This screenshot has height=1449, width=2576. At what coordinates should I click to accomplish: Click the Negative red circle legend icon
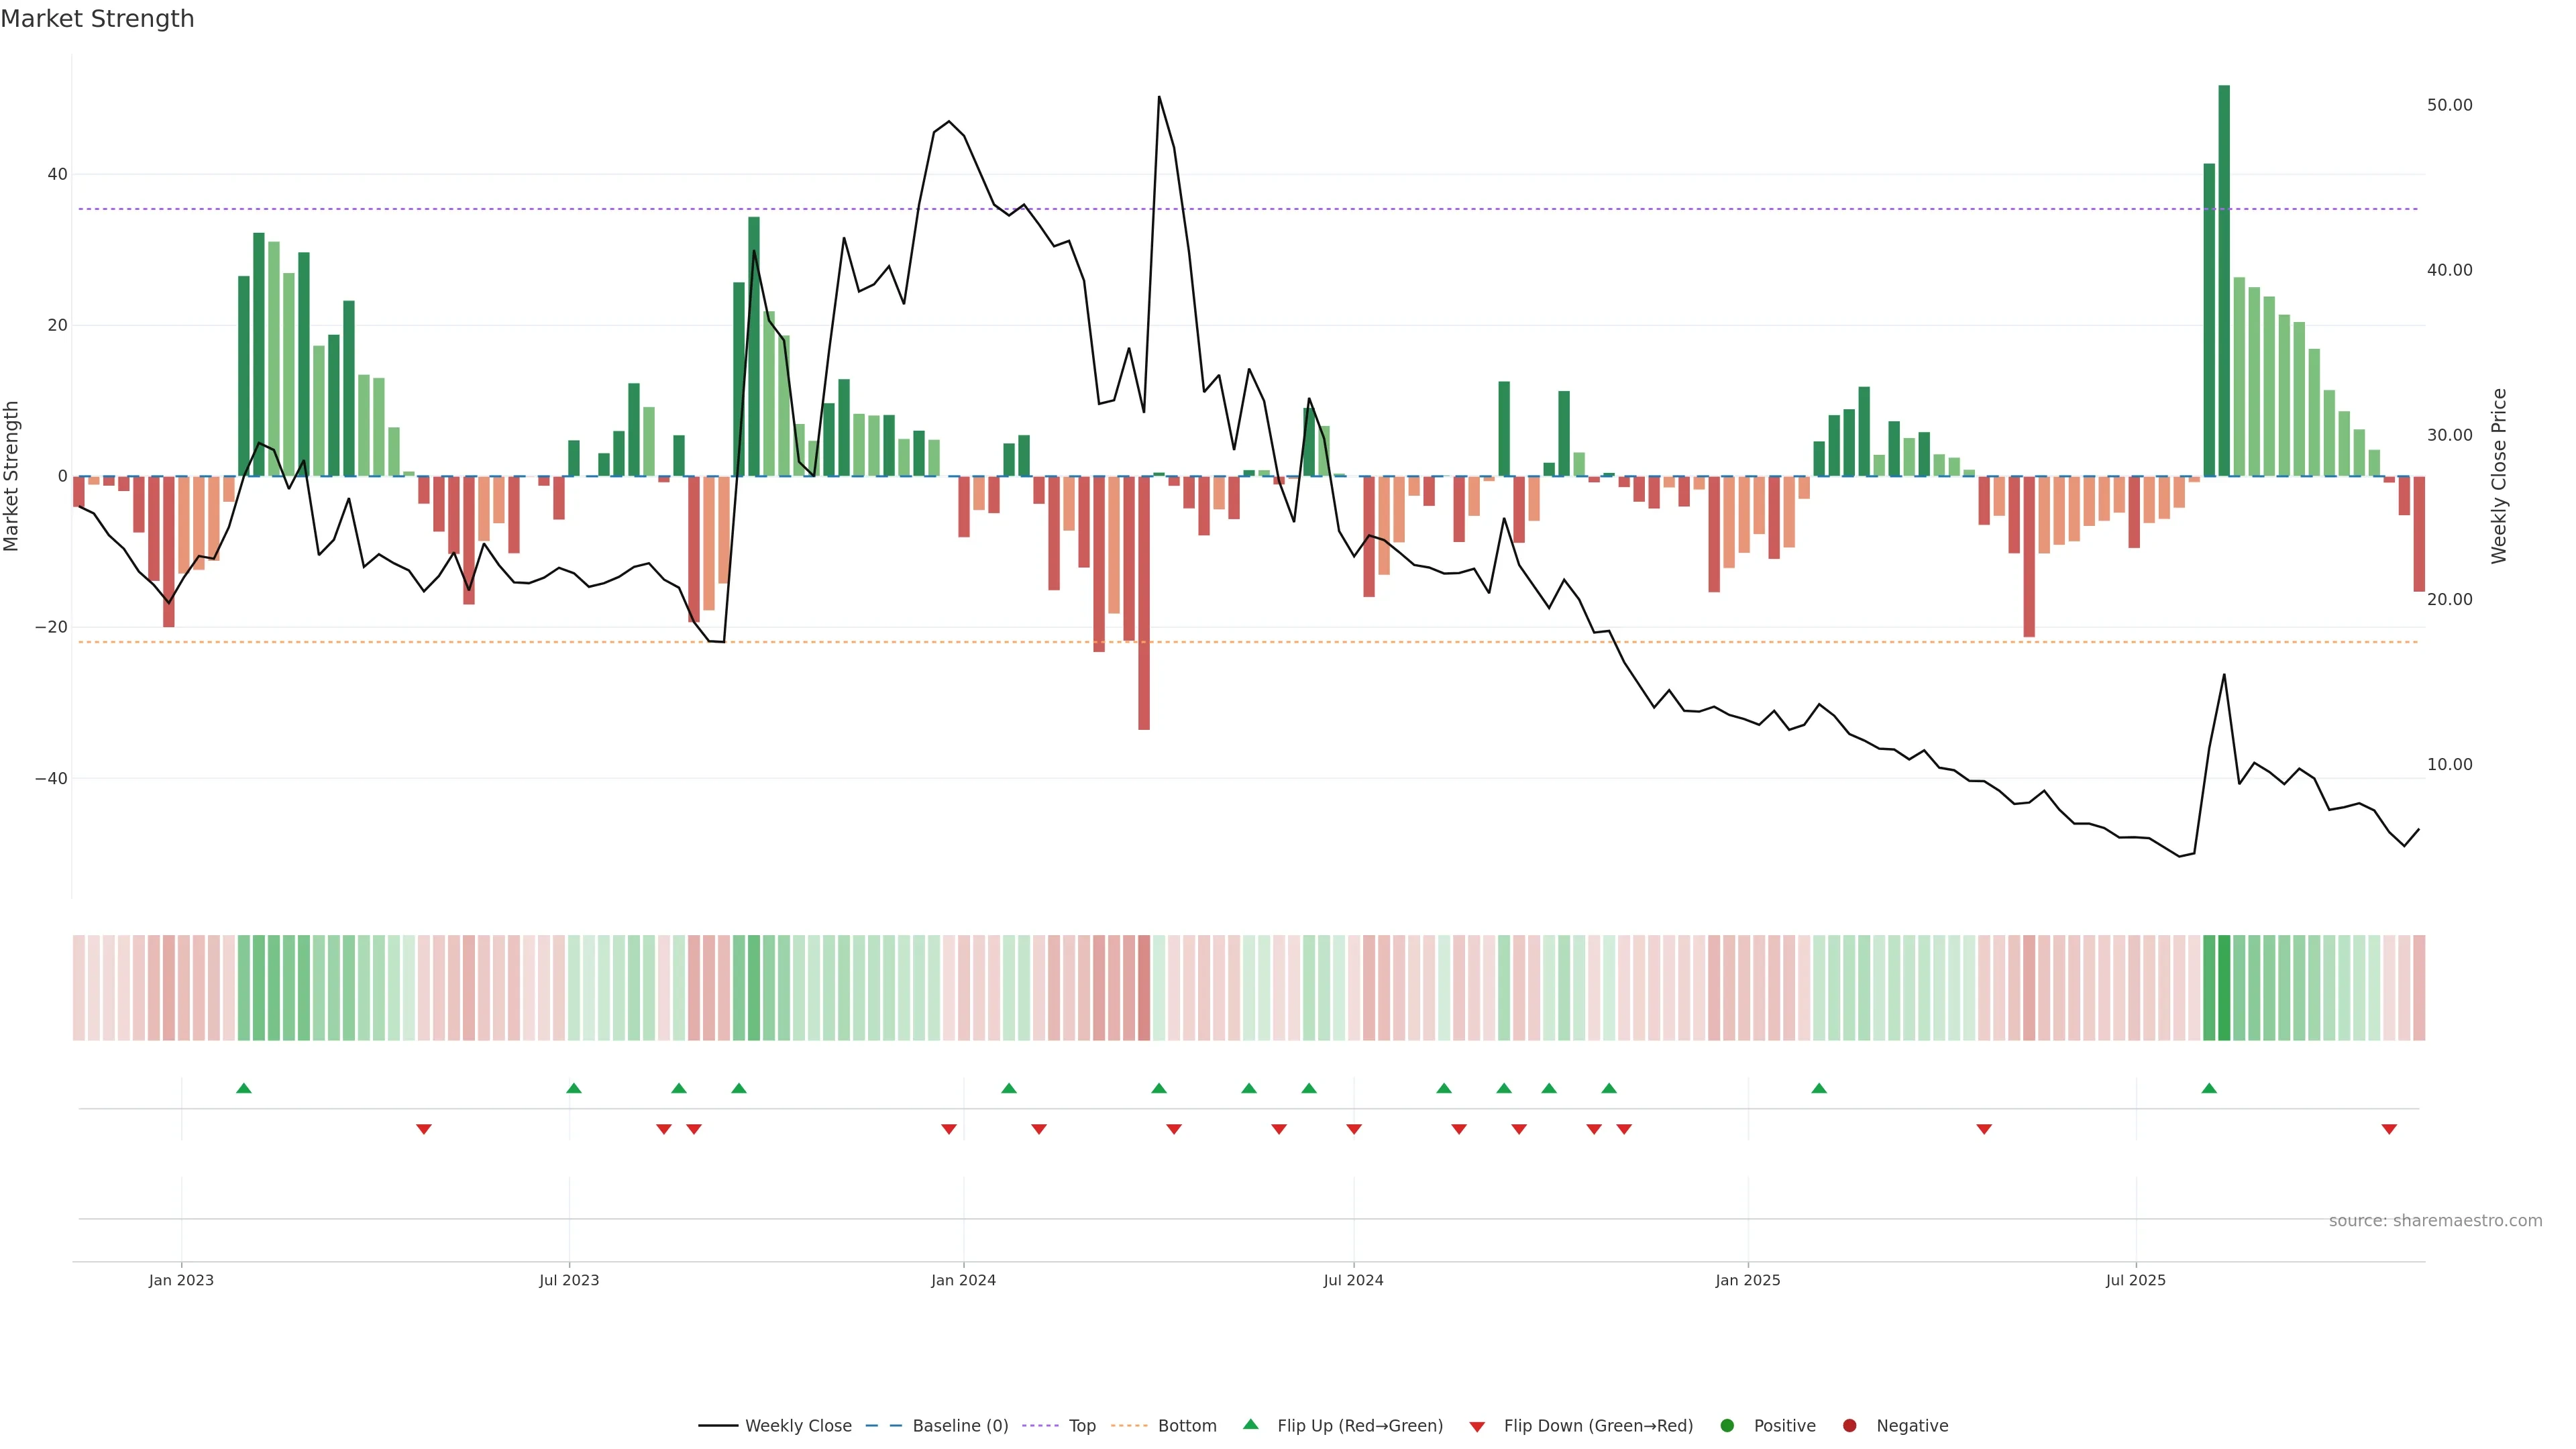[x=1849, y=1426]
